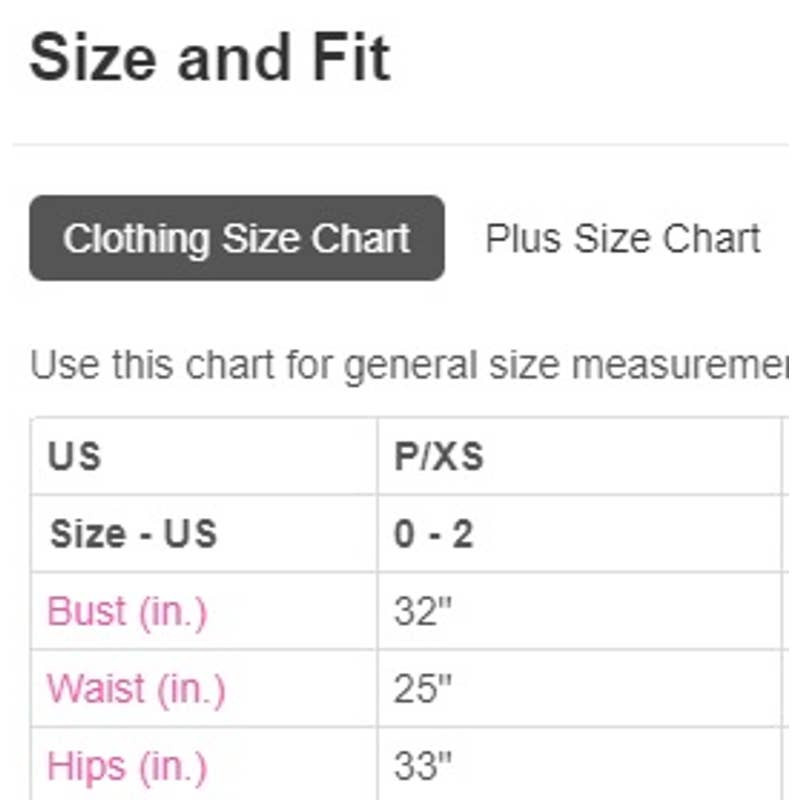Click the cut-off header cell right of P/XS

pos(790,457)
